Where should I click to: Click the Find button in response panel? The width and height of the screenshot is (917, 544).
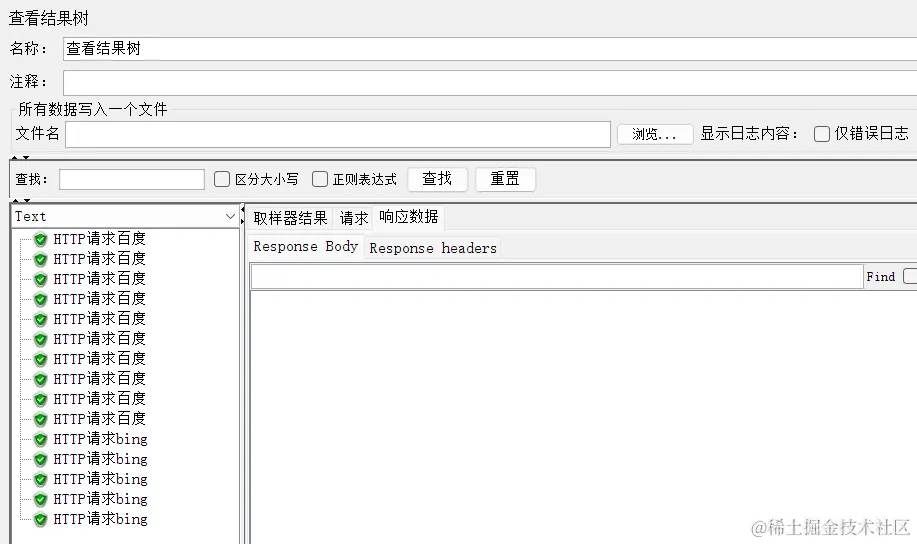[x=881, y=277]
